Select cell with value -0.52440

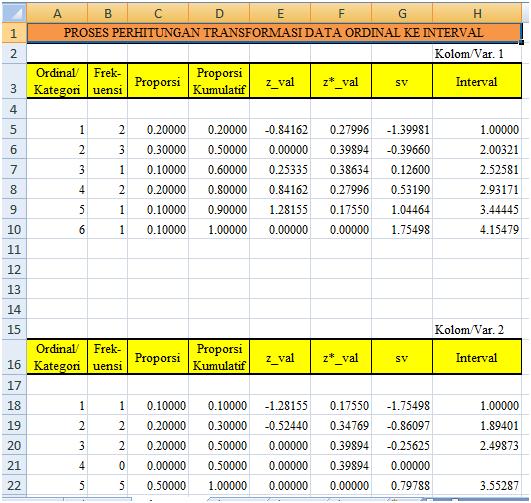pos(280,425)
